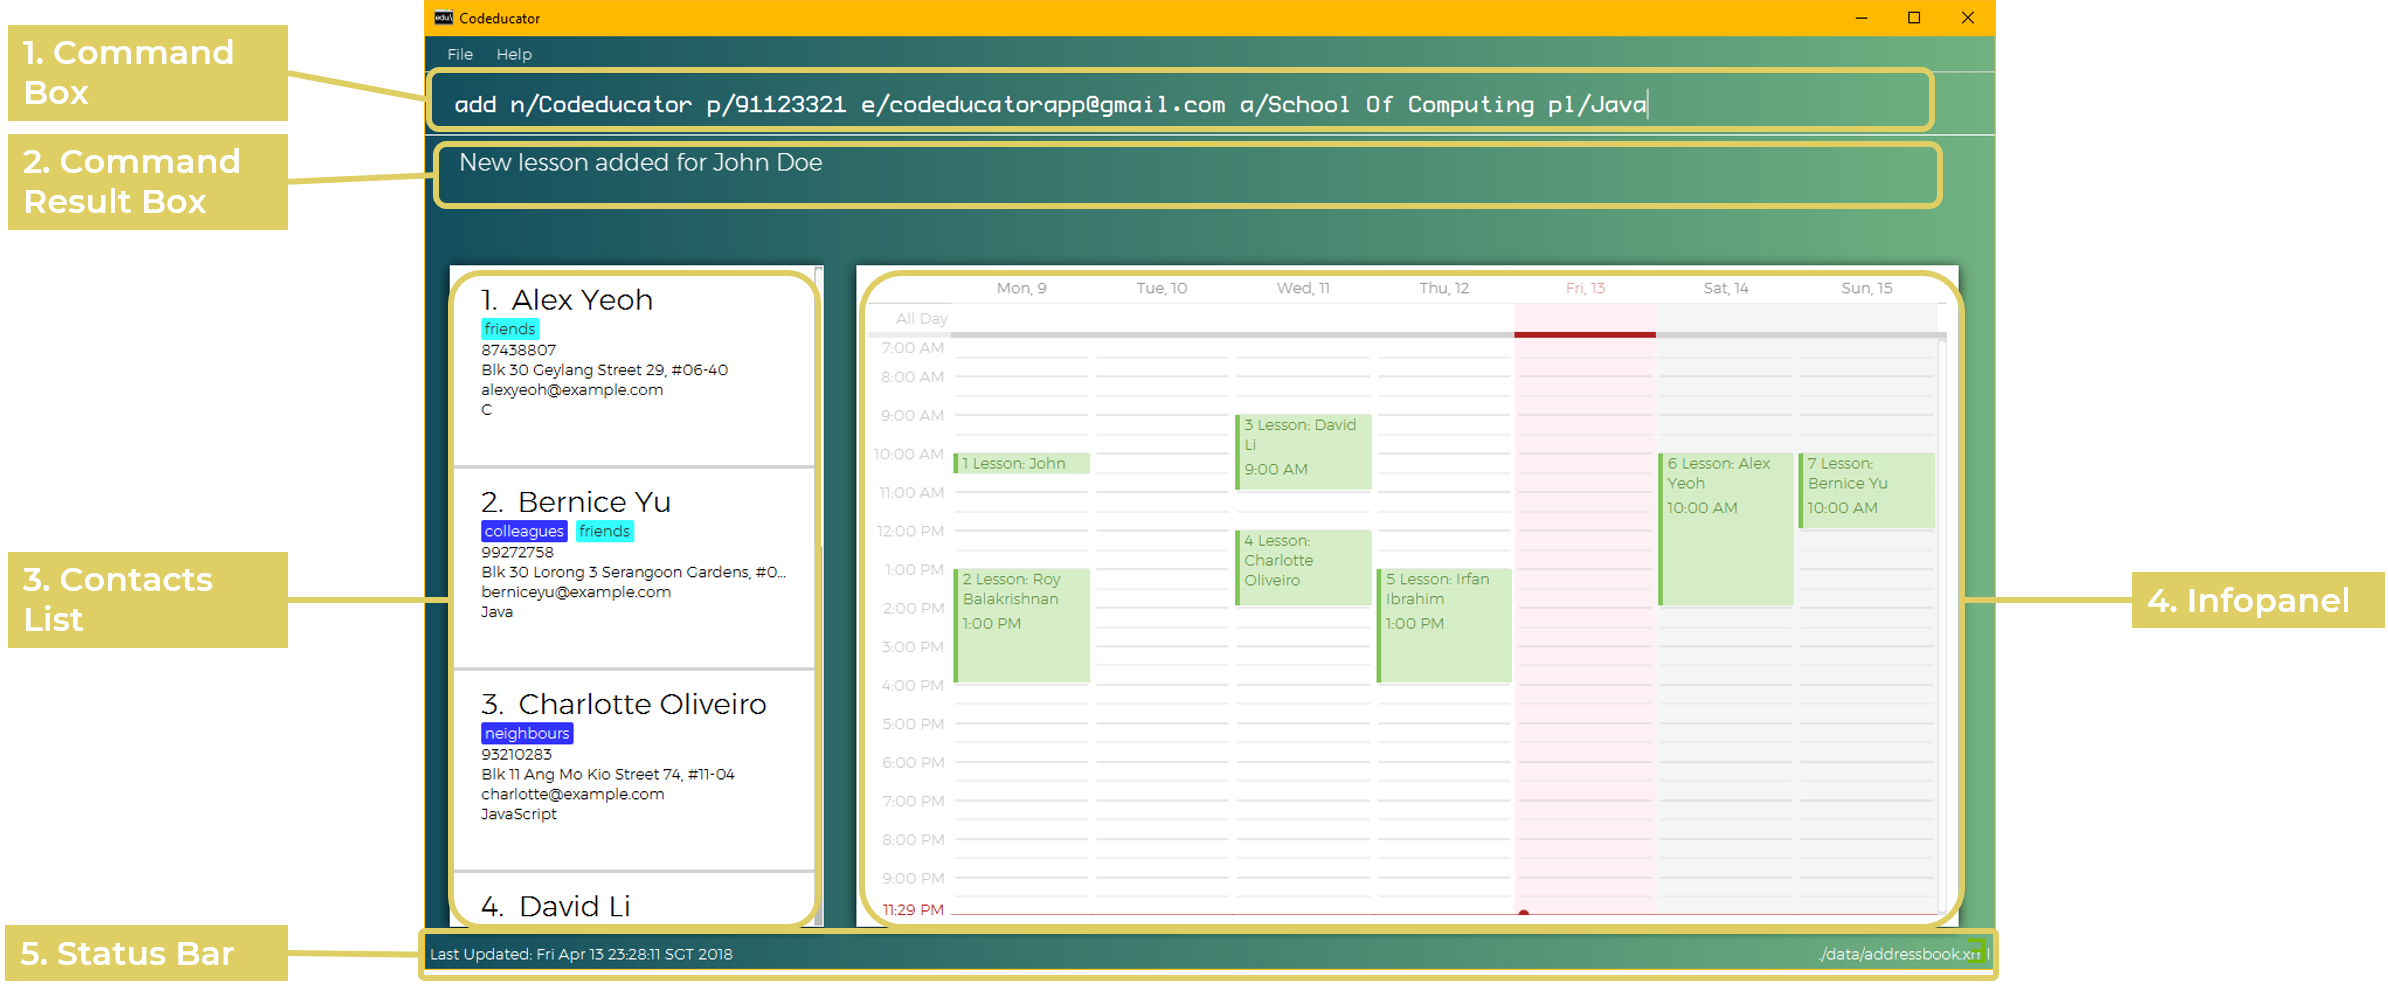Viewport: 2388px width, 993px height.
Task: Click the Sat, 14 day header
Action: (x=1725, y=288)
